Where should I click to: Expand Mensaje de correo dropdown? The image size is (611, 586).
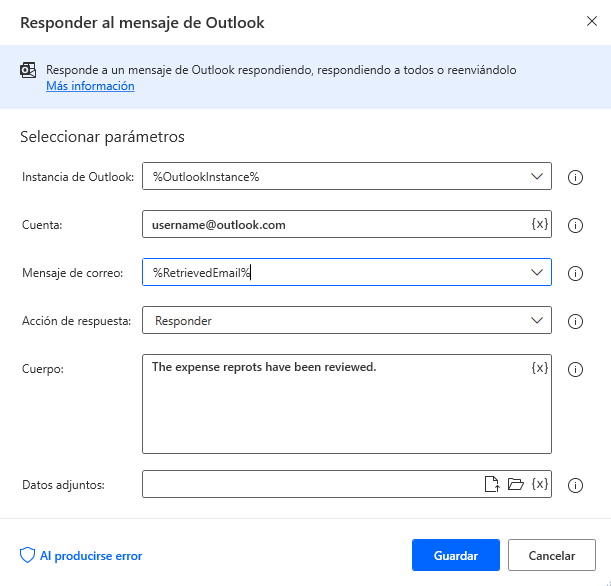pyautogui.click(x=537, y=272)
